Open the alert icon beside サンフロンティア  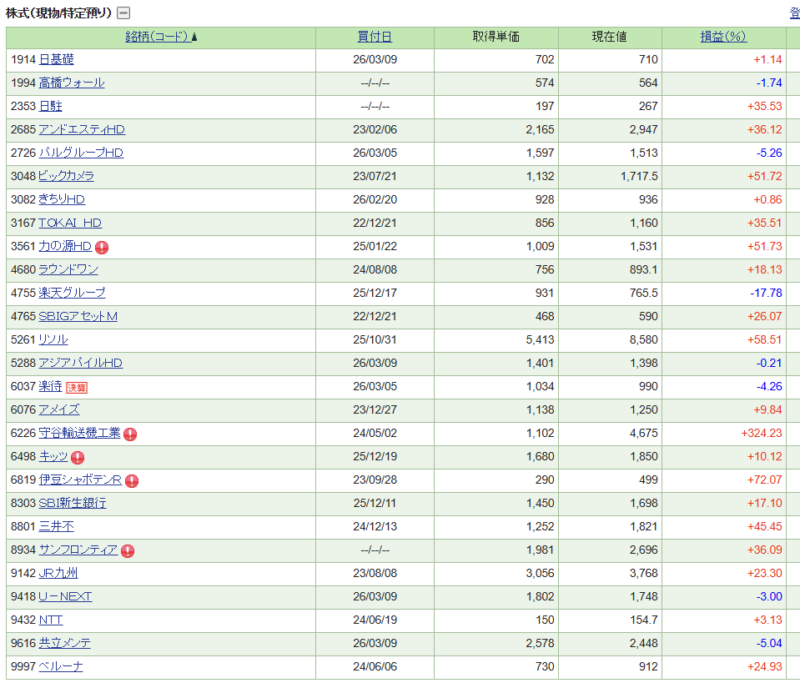point(127,551)
